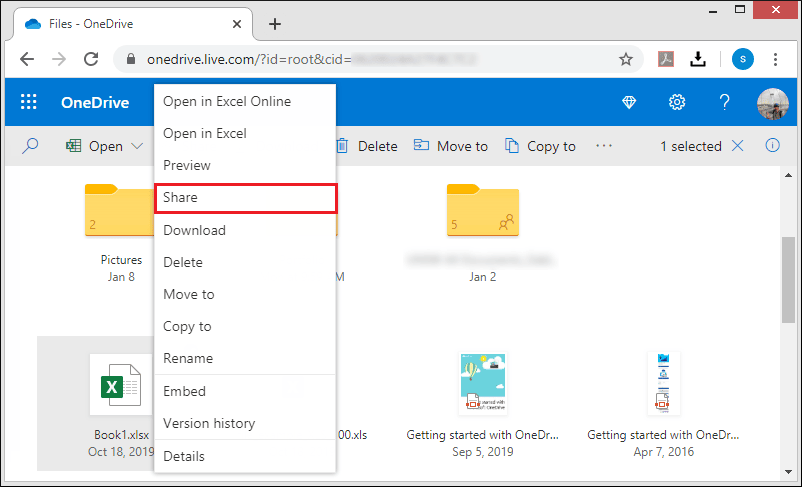Select Share in the context menu
Screen dimensions: 802x487
[245, 198]
